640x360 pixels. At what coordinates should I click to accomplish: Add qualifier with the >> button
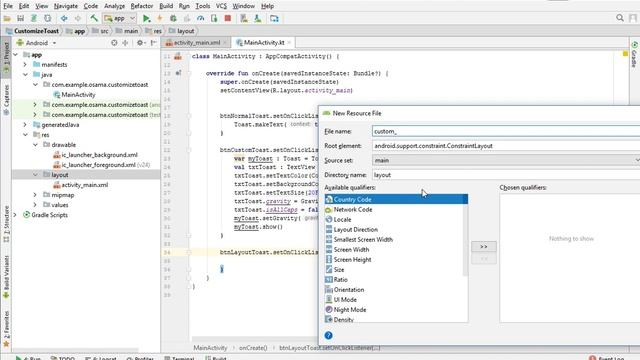point(484,247)
